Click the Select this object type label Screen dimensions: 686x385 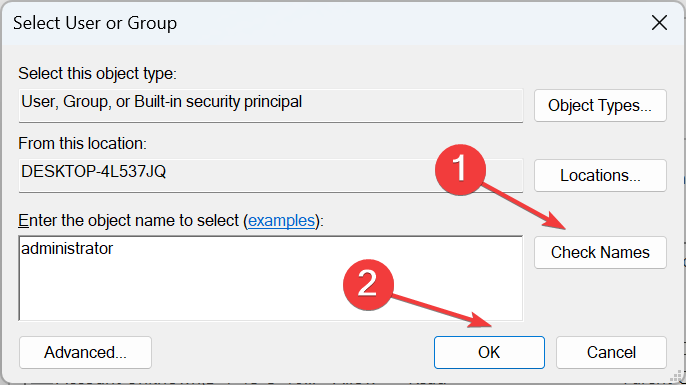click(97, 74)
